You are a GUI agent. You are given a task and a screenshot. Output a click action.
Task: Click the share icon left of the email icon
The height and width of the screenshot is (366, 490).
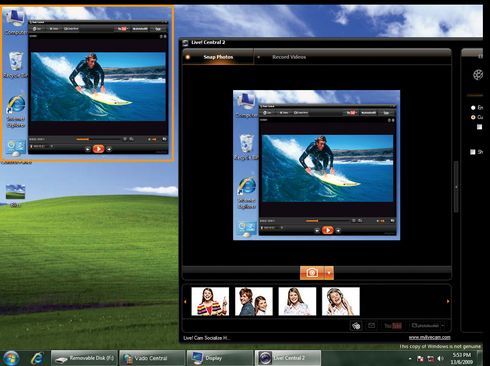point(356,326)
